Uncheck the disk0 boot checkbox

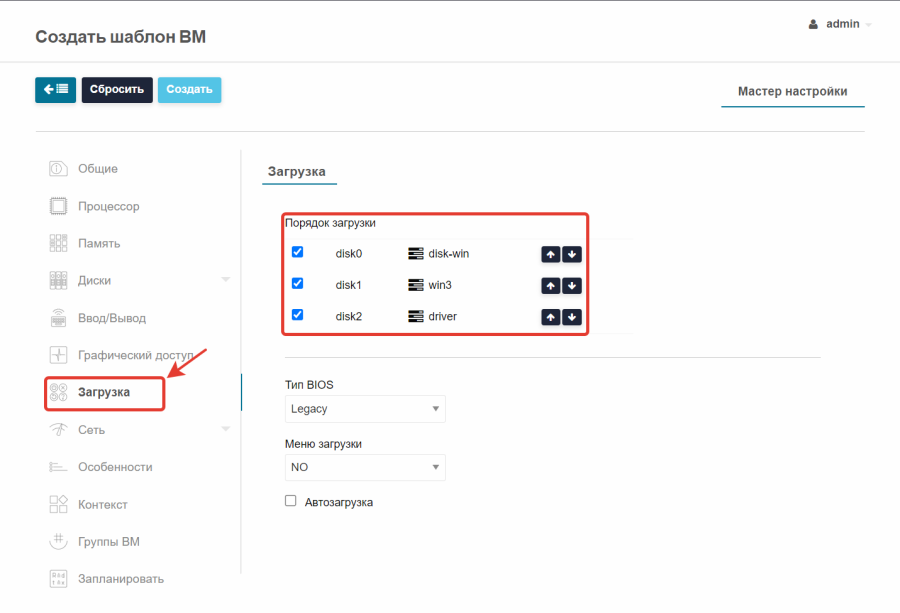pos(297,252)
